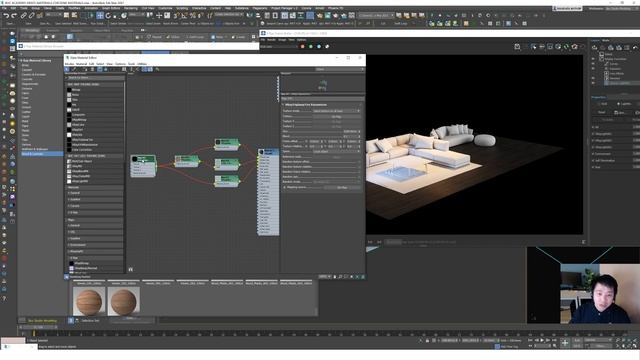Toggle Exposure layer eye icon

[x=593, y=69]
